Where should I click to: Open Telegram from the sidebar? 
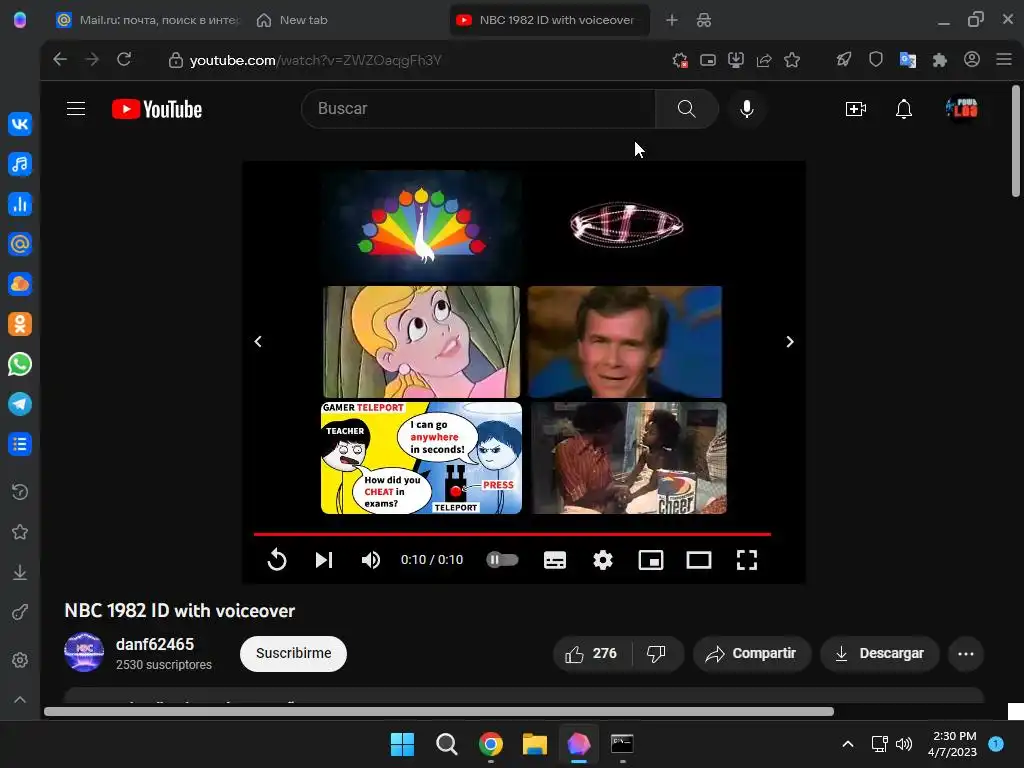[x=20, y=404]
